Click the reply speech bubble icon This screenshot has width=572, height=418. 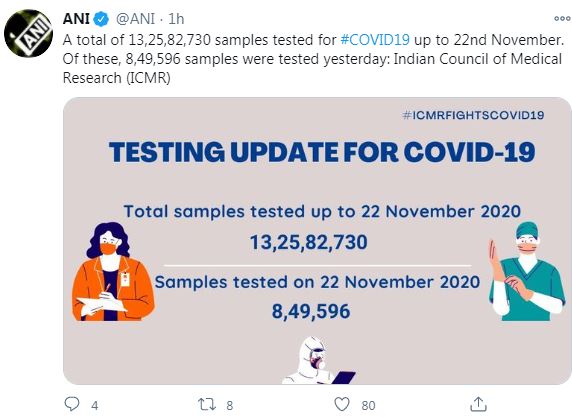(72, 404)
